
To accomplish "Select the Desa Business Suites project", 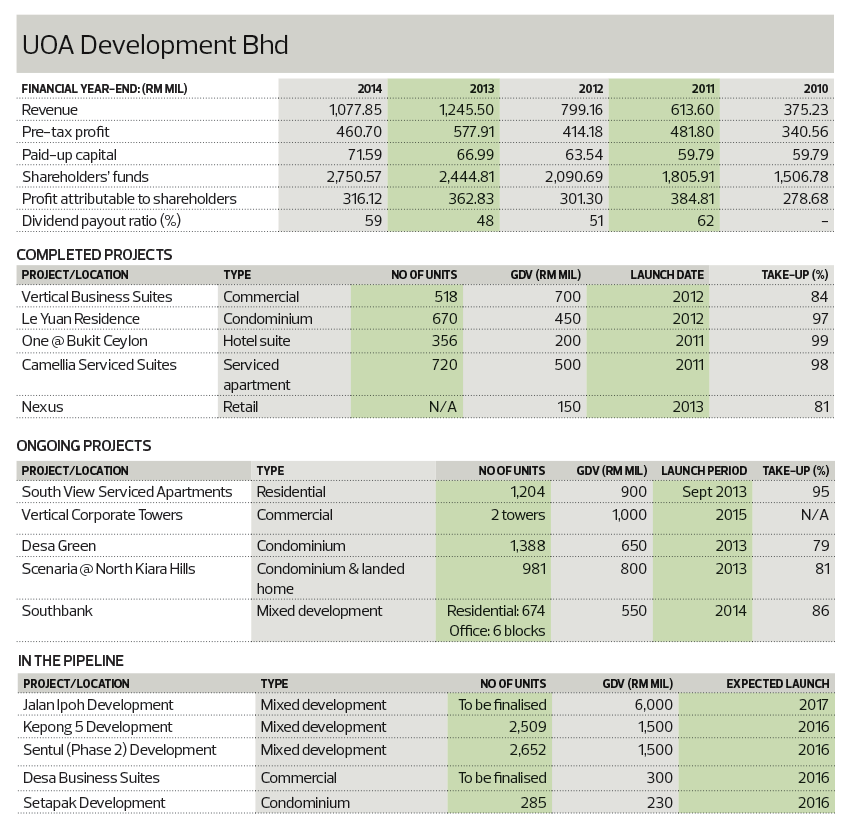I will point(92,778).
